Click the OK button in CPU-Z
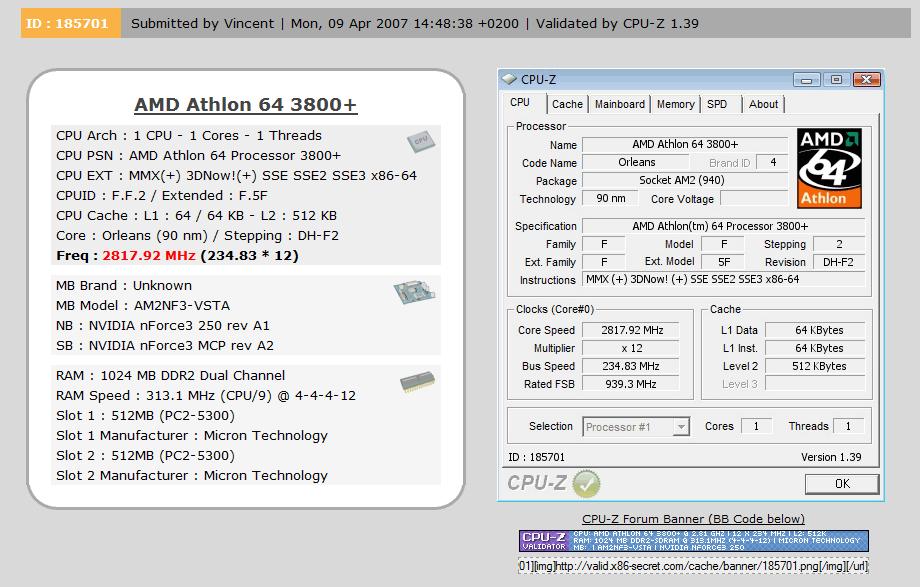The width and height of the screenshot is (920, 587). click(842, 484)
